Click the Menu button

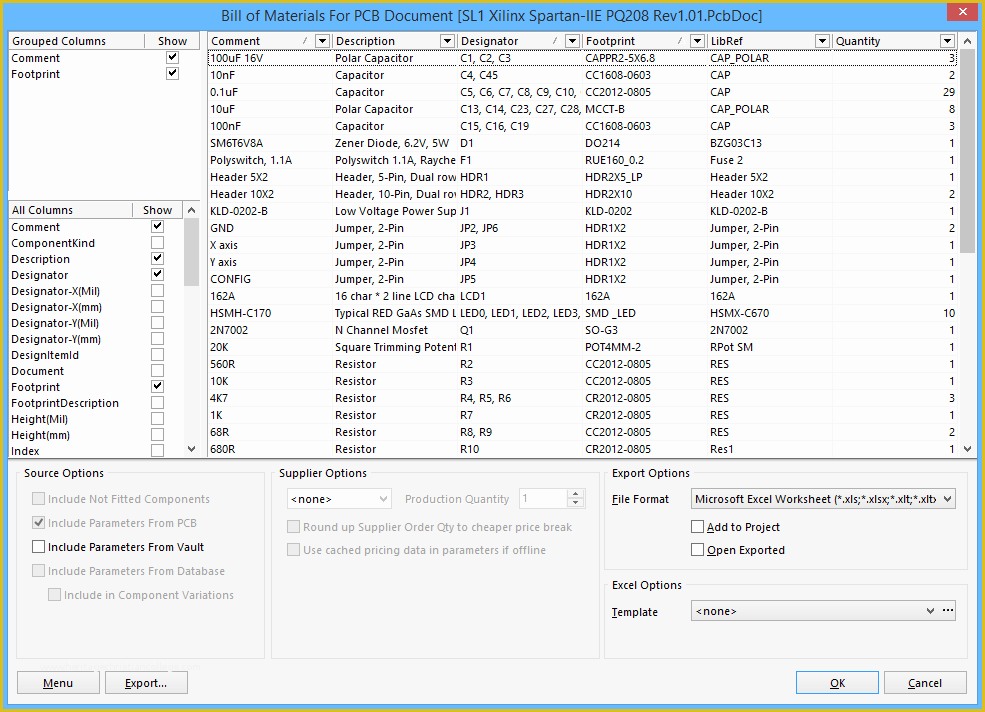point(58,682)
